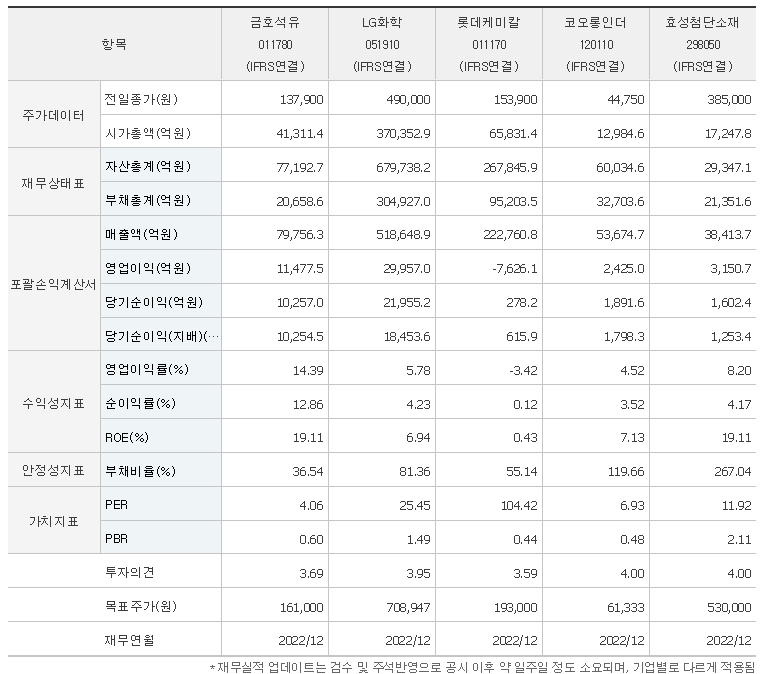Image resolution: width=765 pixels, height=674 pixels.
Task: Select net margin value 4.17
Action: [x=740, y=404]
